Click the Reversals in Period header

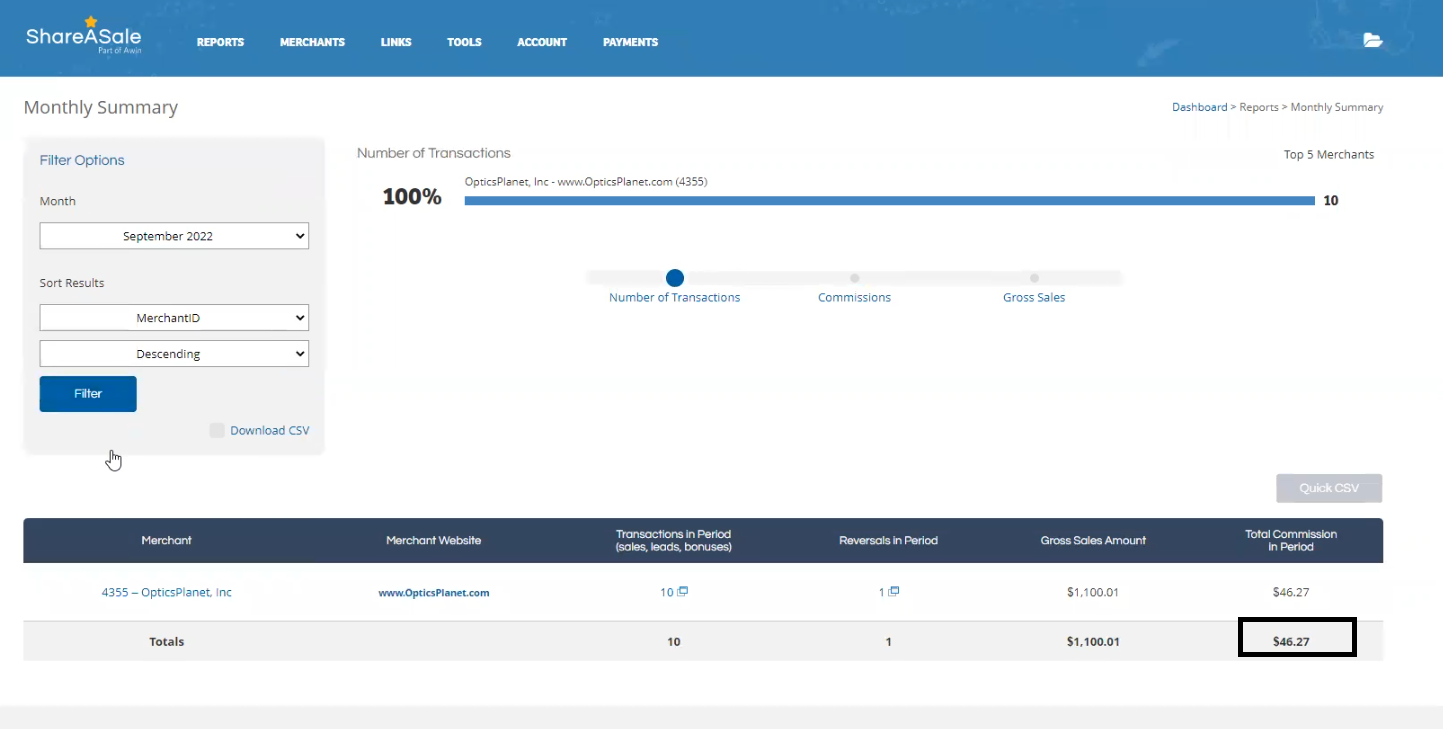point(888,540)
